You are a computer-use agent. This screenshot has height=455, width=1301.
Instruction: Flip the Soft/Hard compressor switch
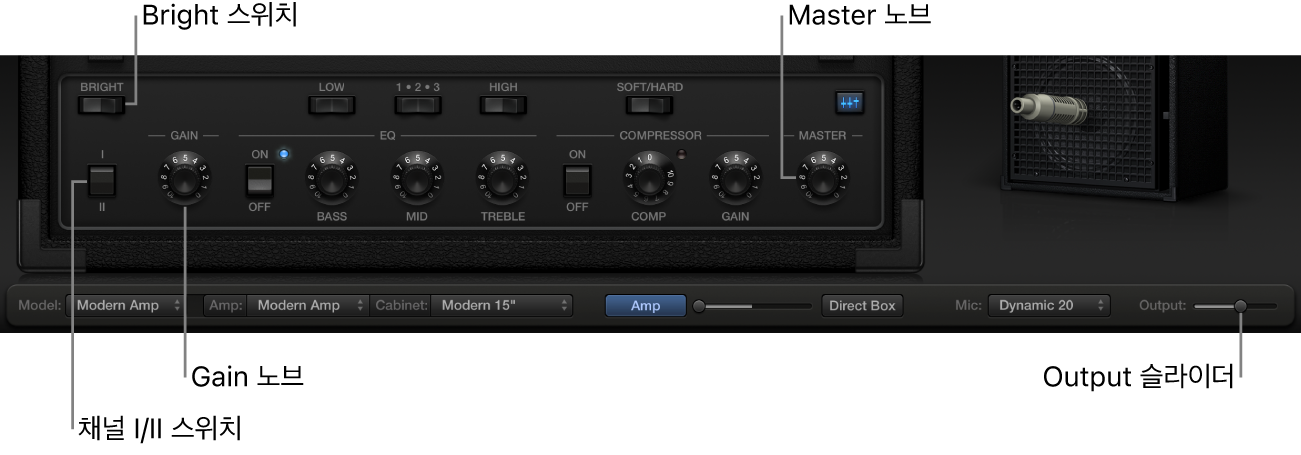point(649,104)
